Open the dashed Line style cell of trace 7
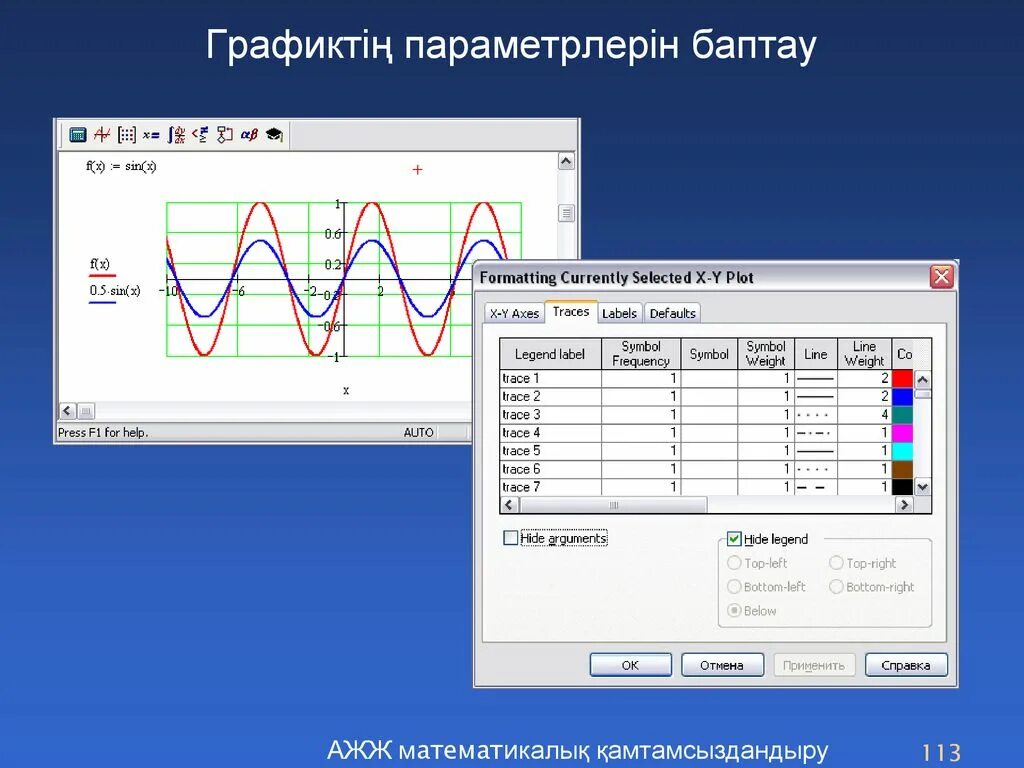 pos(816,487)
